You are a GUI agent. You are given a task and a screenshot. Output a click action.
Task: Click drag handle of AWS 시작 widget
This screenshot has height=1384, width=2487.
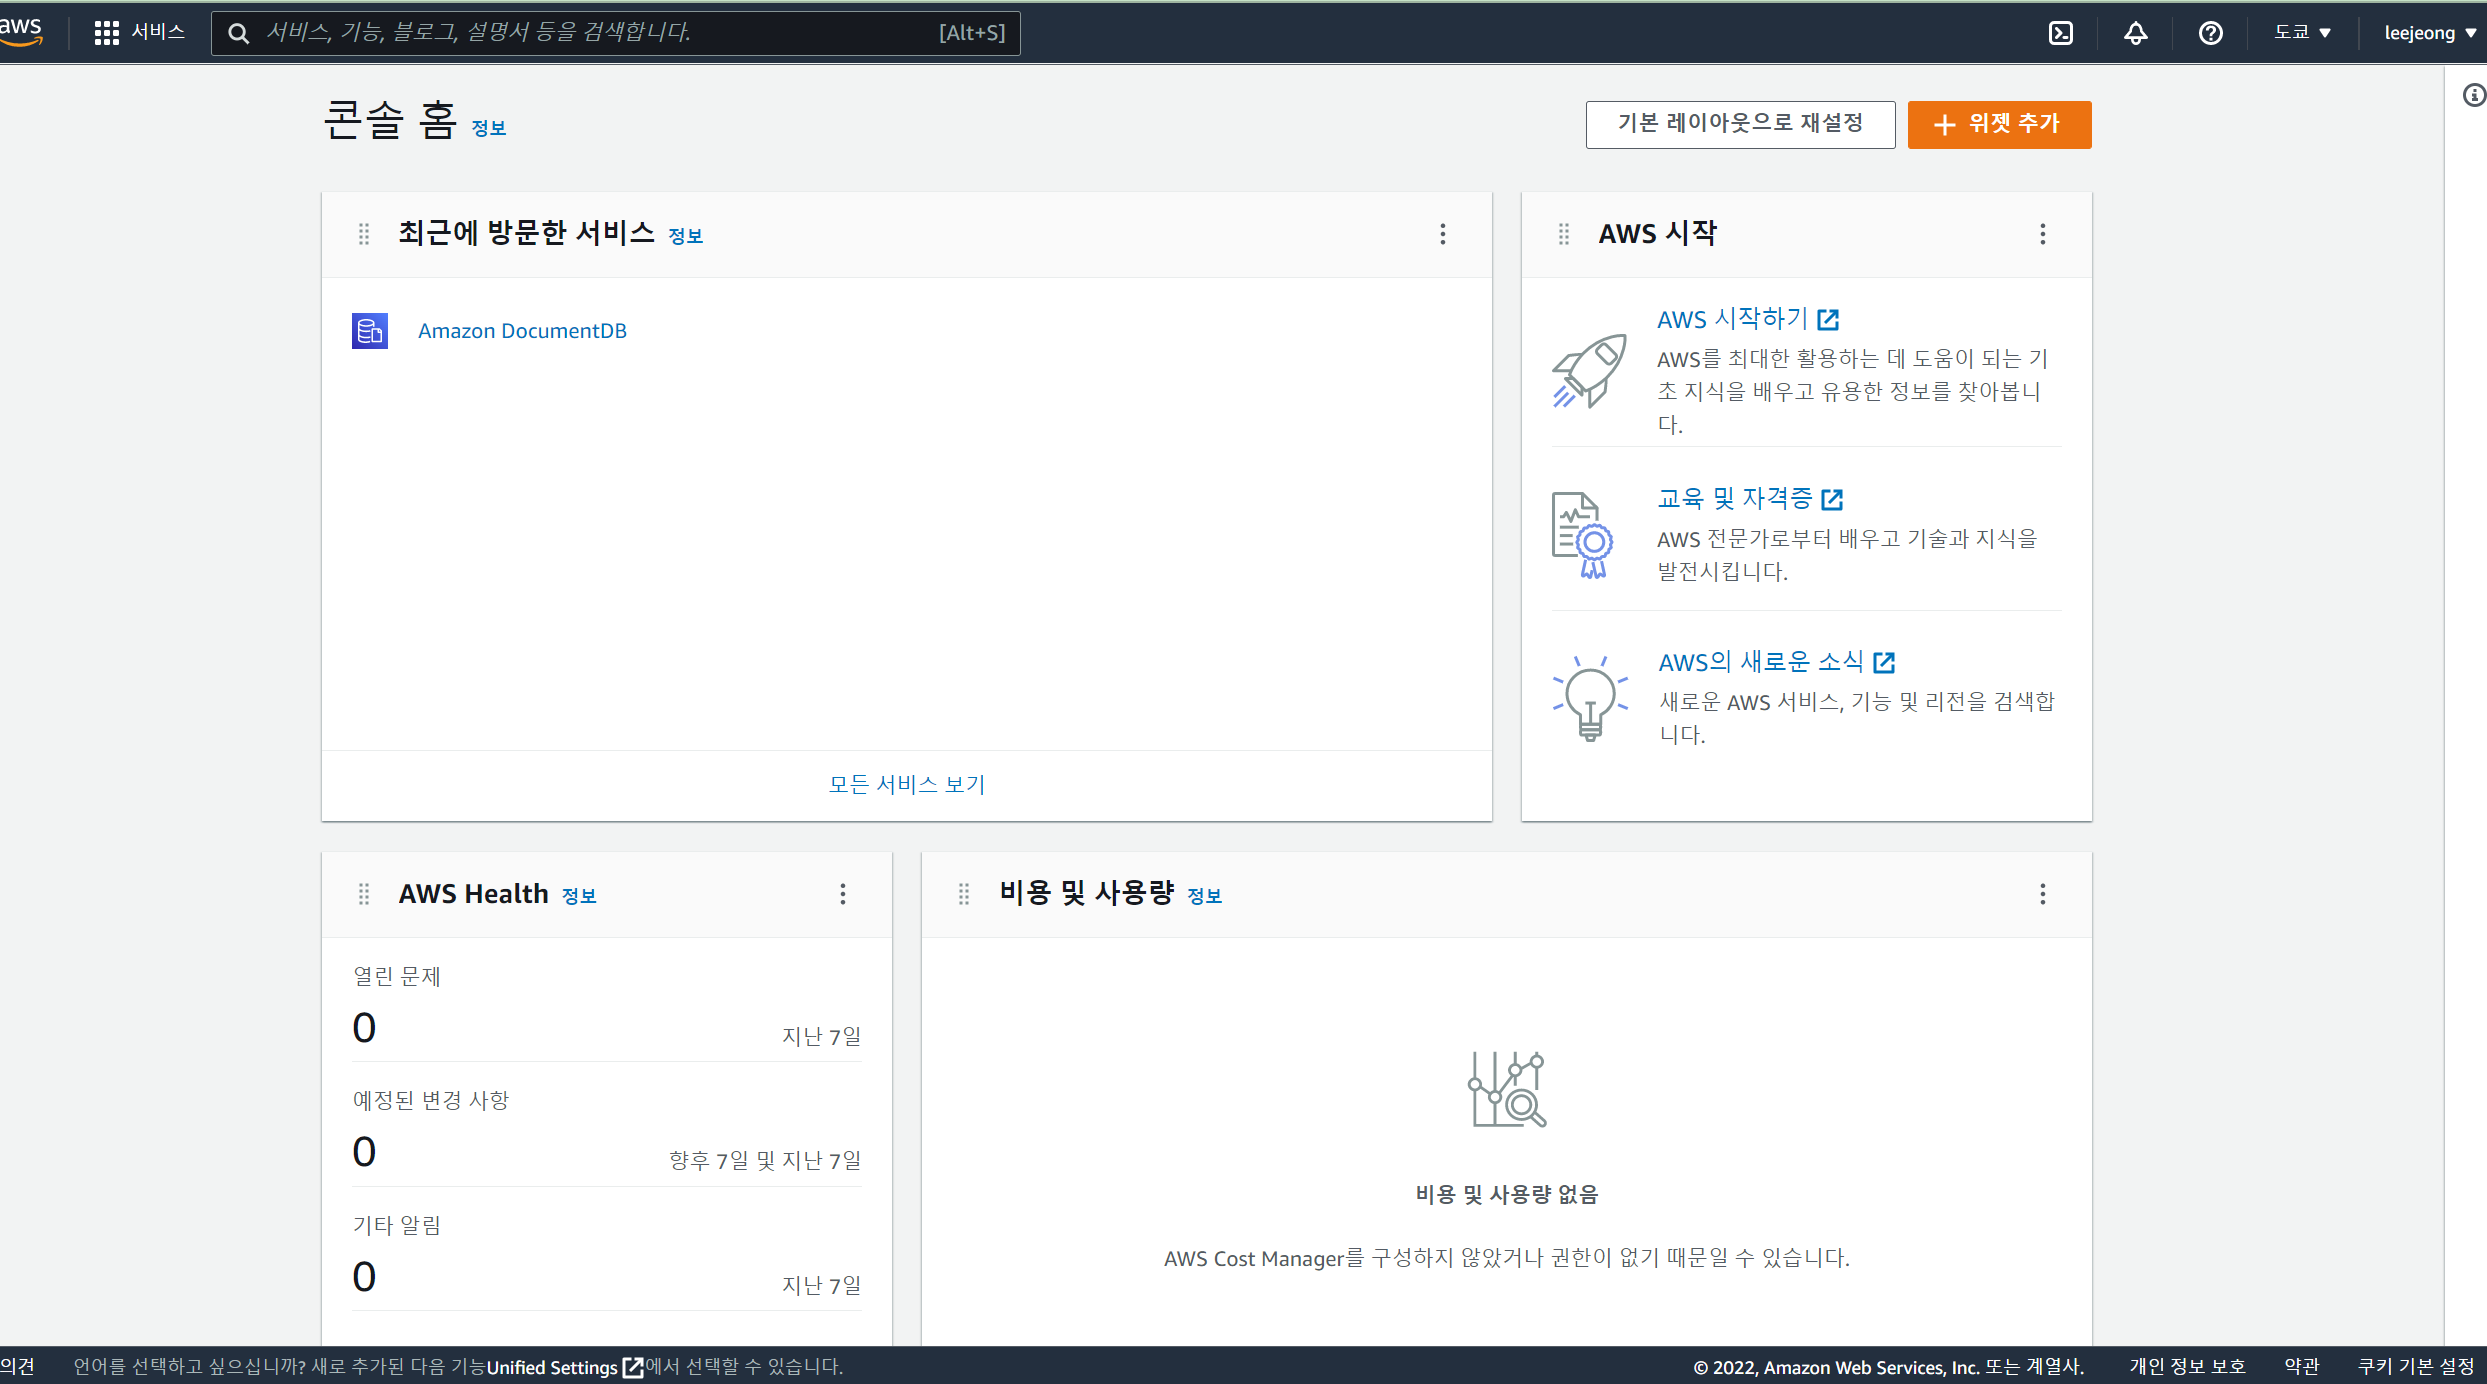1564,234
